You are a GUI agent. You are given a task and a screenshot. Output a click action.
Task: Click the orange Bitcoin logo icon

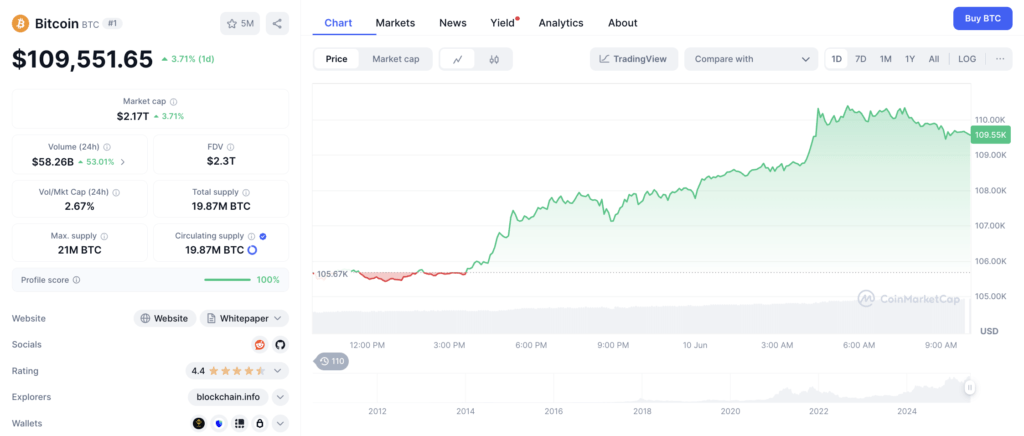coord(20,23)
